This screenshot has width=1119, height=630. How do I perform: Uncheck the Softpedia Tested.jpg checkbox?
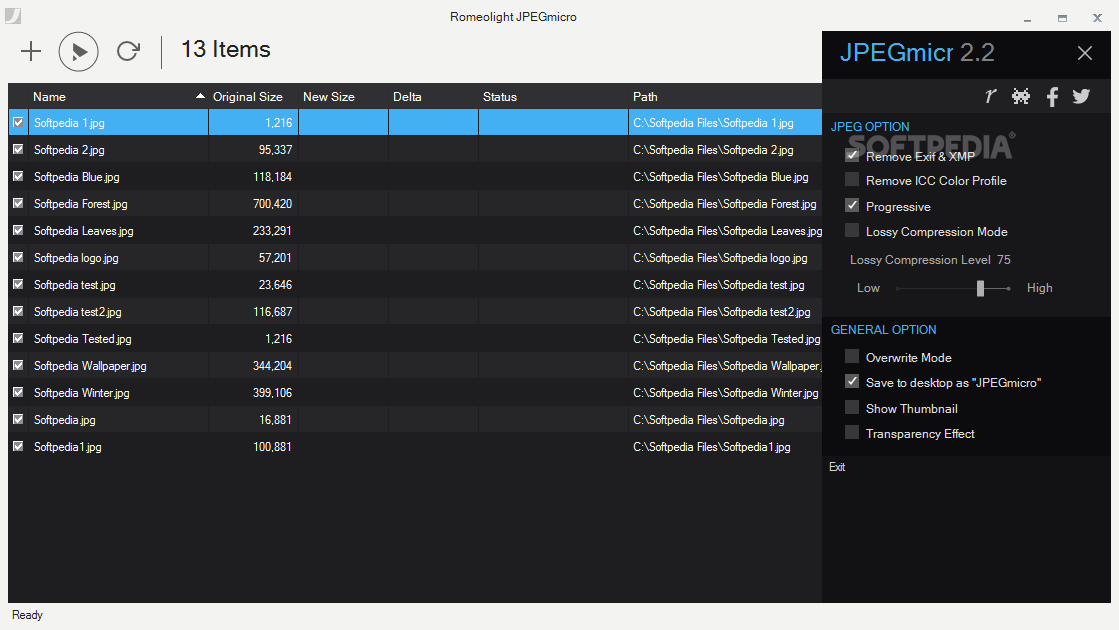click(x=18, y=338)
